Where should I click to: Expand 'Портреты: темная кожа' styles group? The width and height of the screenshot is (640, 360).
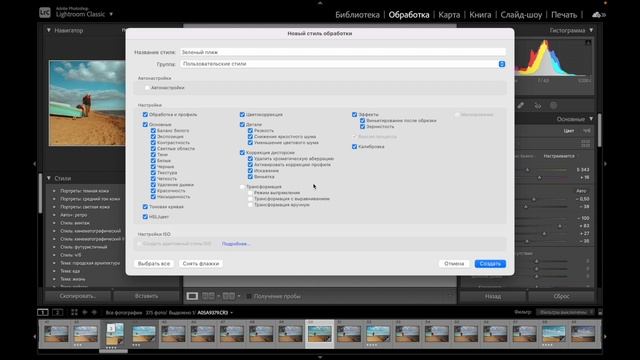click(54, 191)
